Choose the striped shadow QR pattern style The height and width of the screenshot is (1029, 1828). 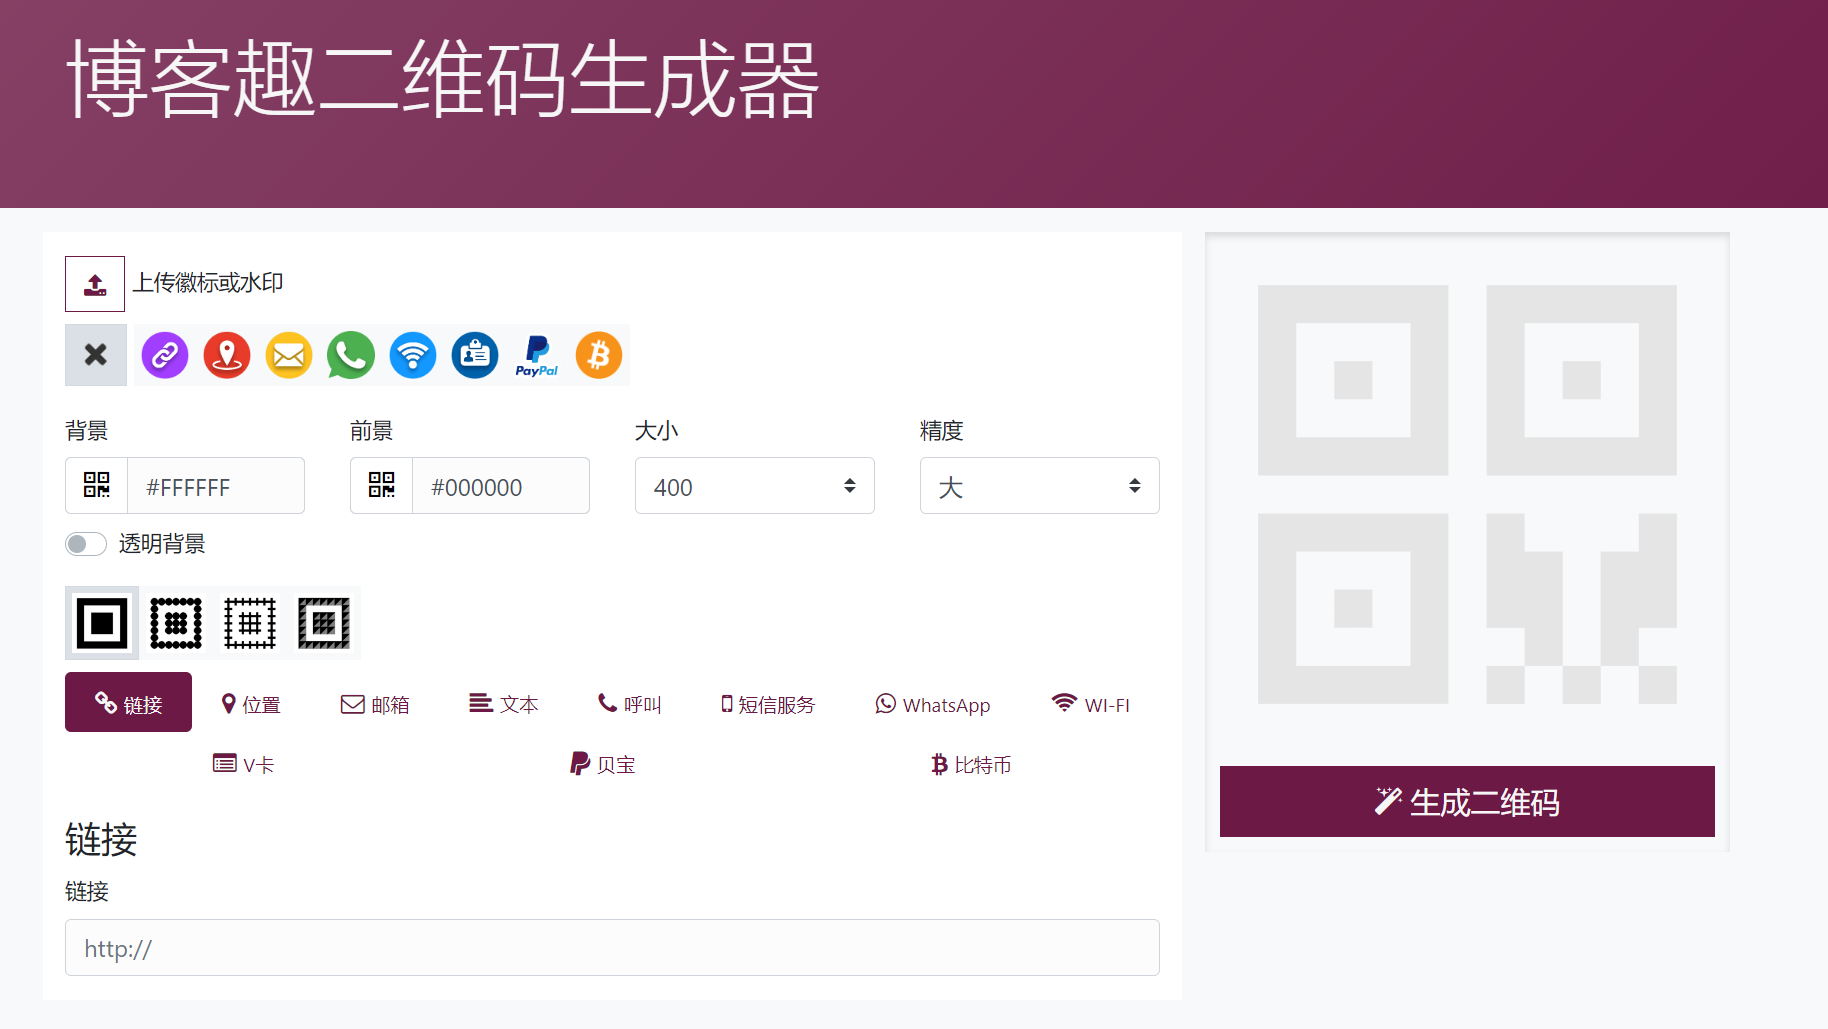[324, 623]
